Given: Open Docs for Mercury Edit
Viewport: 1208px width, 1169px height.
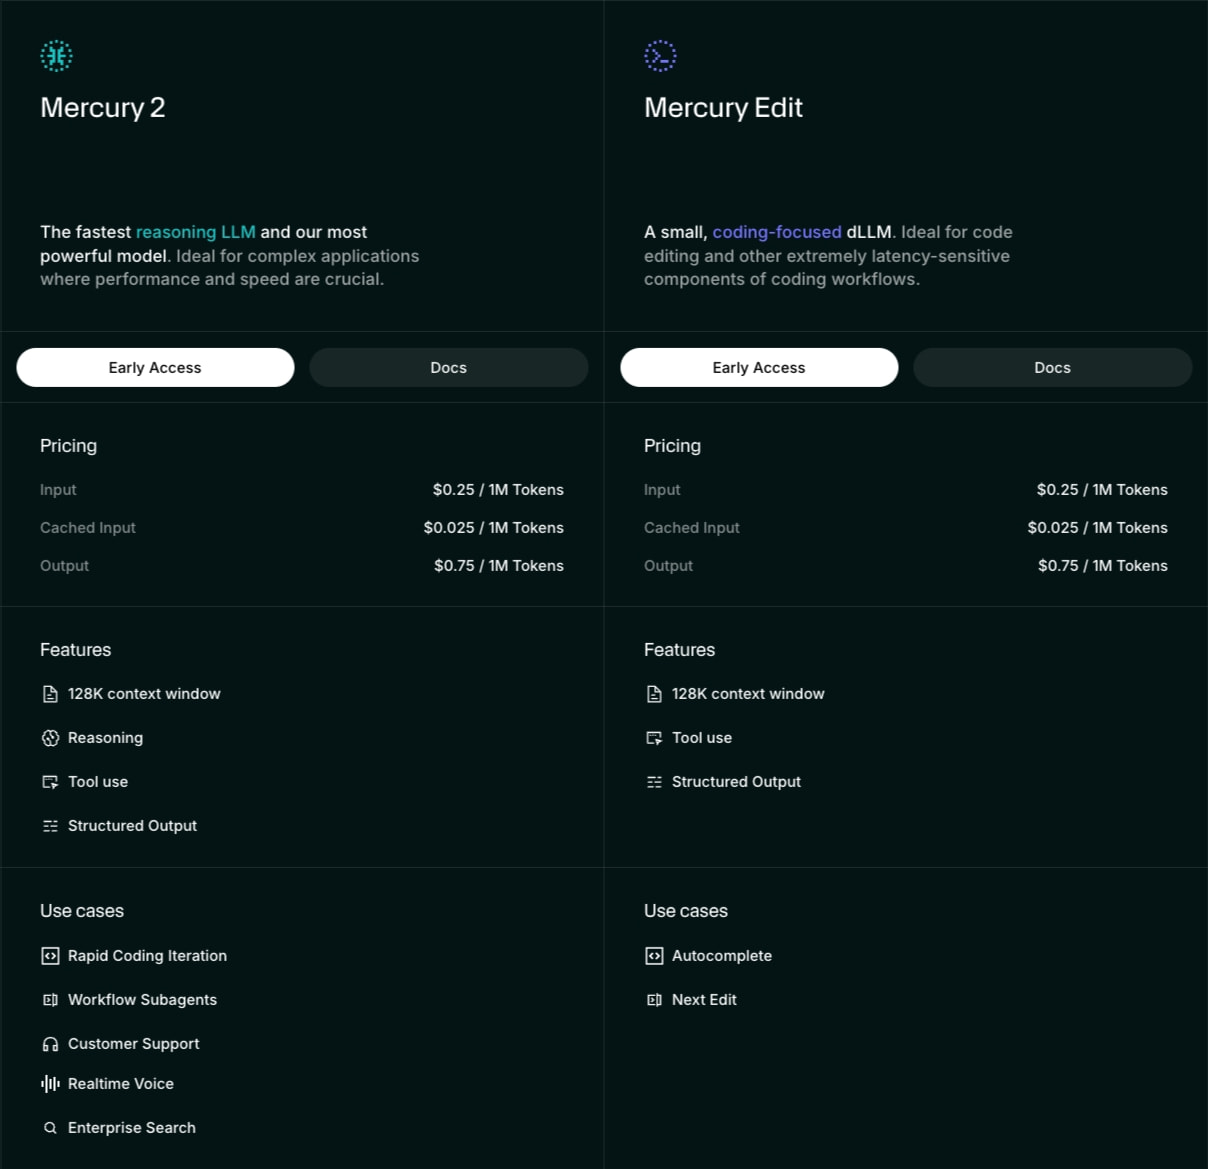Looking at the screenshot, I should coord(1053,367).
